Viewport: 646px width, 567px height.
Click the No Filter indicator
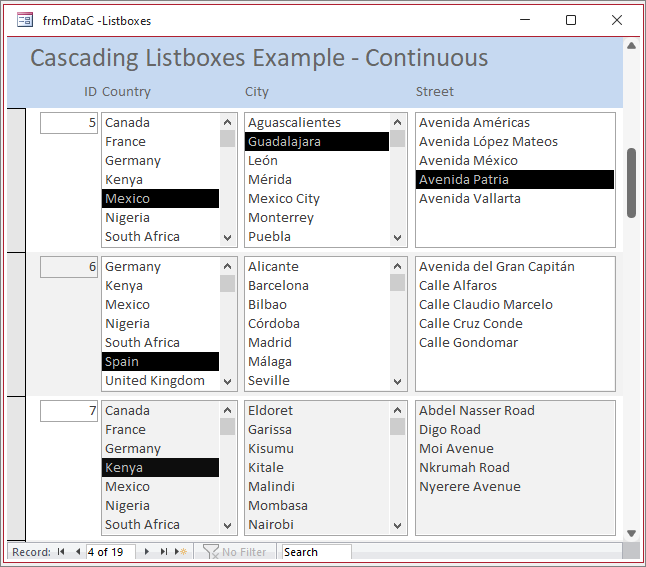pyautogui.click(x=235, y=552)
